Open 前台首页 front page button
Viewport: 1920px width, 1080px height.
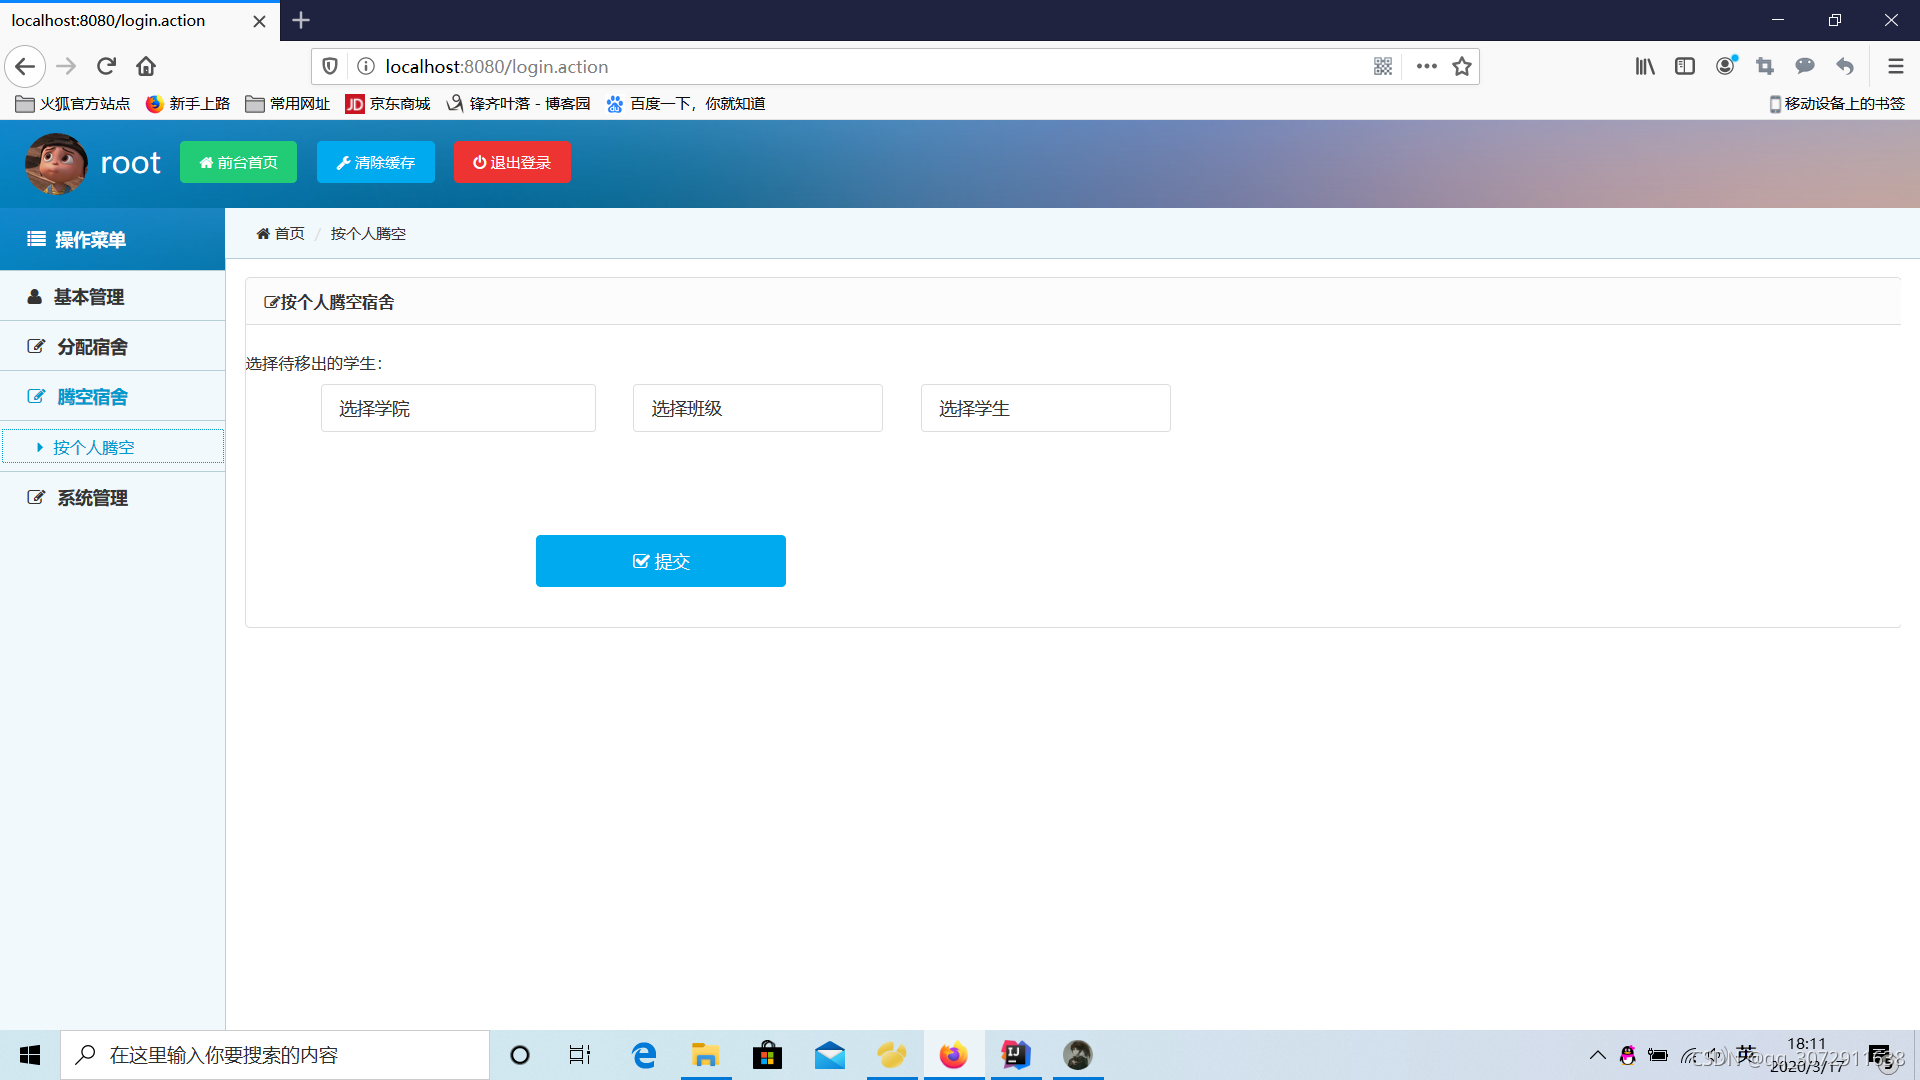pyautogui.click(x=238, y=162)
